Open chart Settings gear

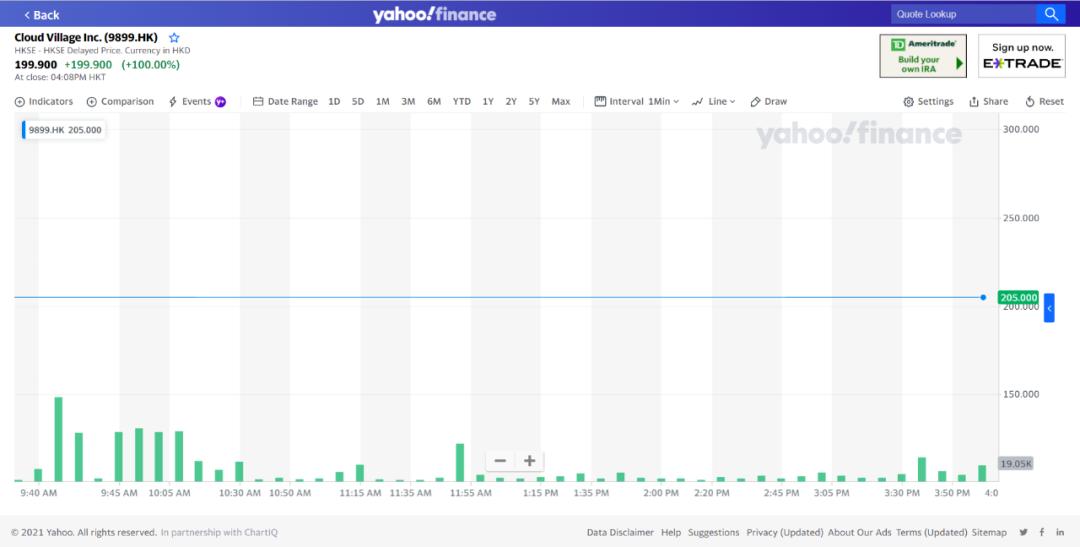928,102
